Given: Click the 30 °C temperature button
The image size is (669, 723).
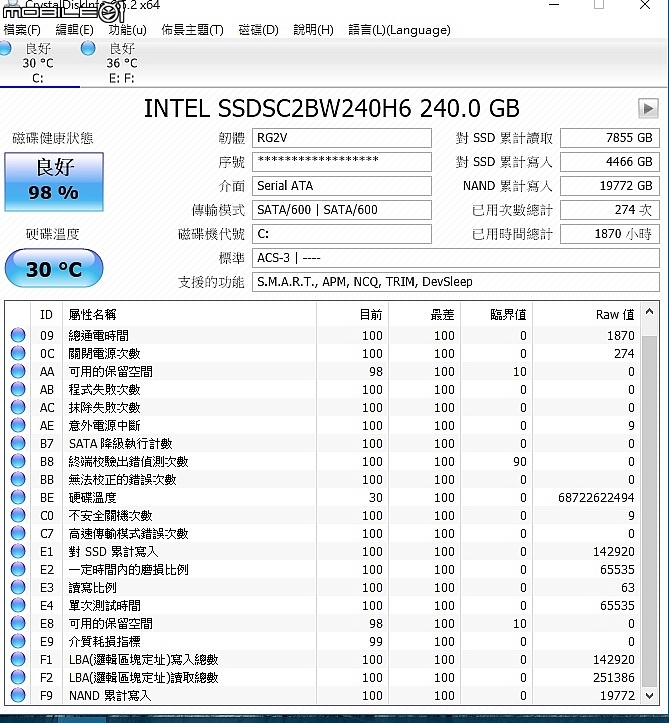Looking at the screenshot, I should tap(54, 268).
